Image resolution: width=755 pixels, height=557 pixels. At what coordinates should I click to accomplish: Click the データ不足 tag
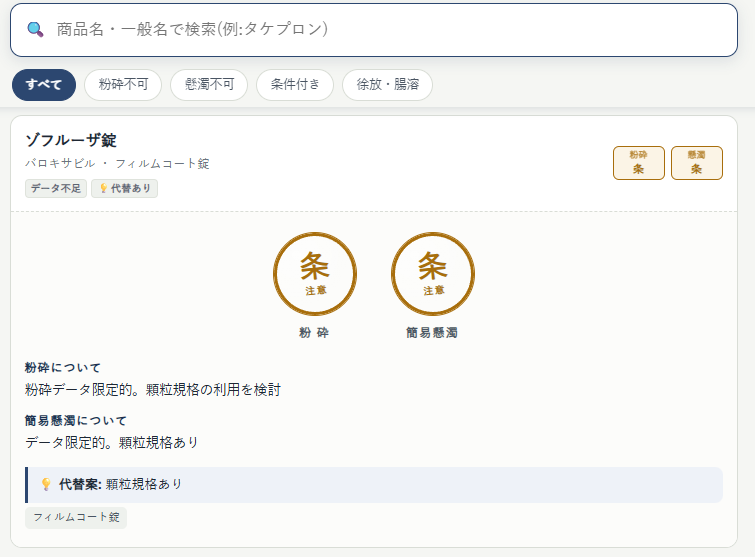tap(56, 188)
